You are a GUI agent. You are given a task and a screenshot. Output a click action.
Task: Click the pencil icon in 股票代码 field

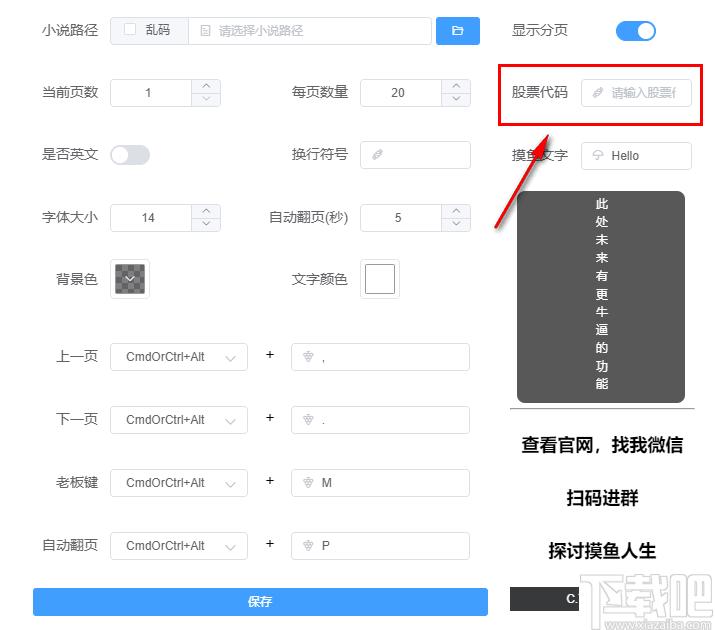[597, 93]
